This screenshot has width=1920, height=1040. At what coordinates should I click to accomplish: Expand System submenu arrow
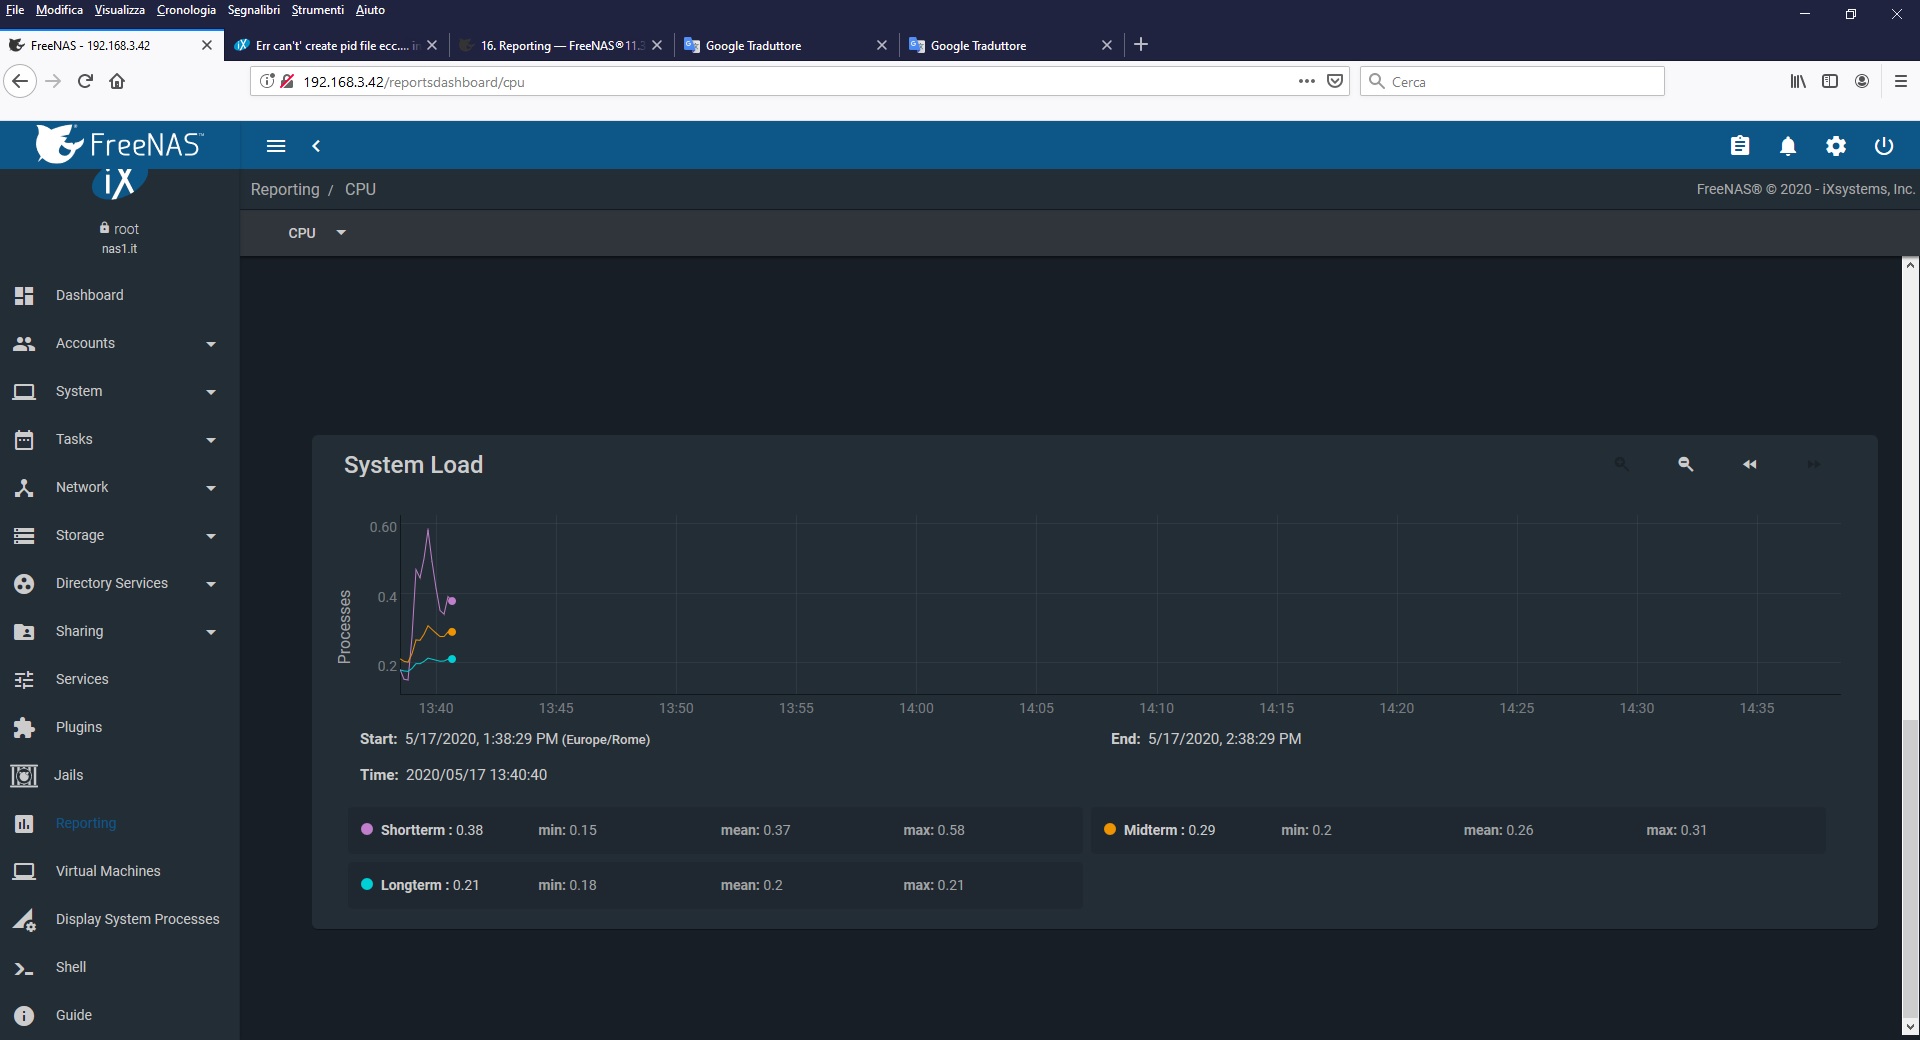[211, 392]
